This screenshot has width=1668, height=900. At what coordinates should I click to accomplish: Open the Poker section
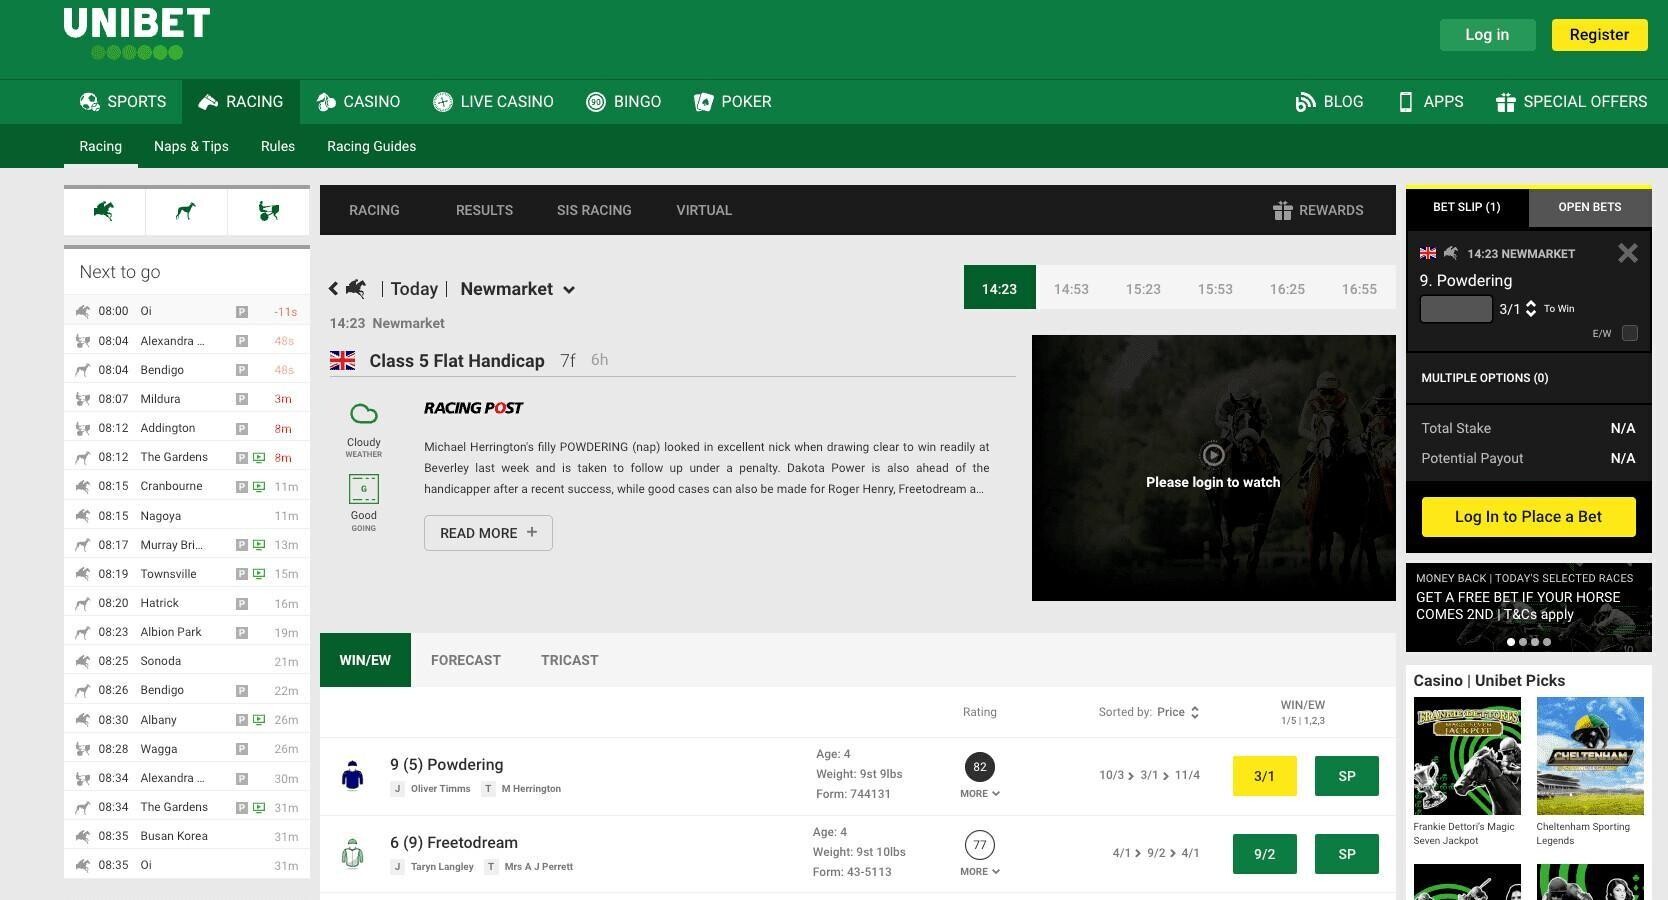[x=733, y=102]
